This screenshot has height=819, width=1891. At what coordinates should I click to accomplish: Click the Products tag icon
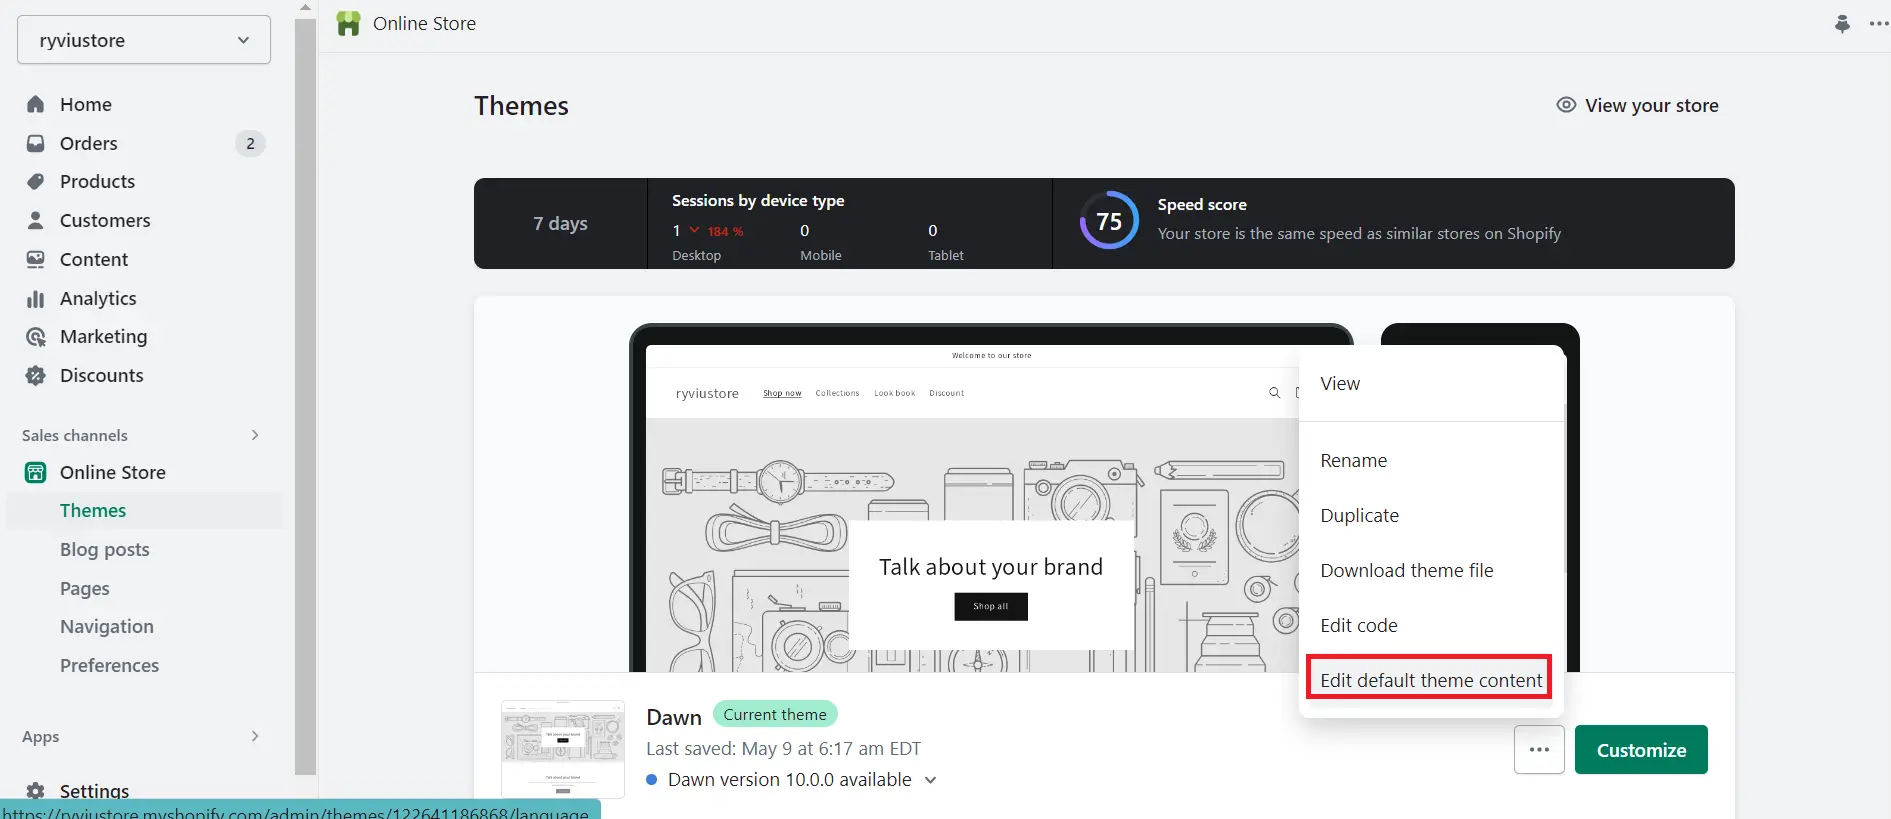coord(36,181)
